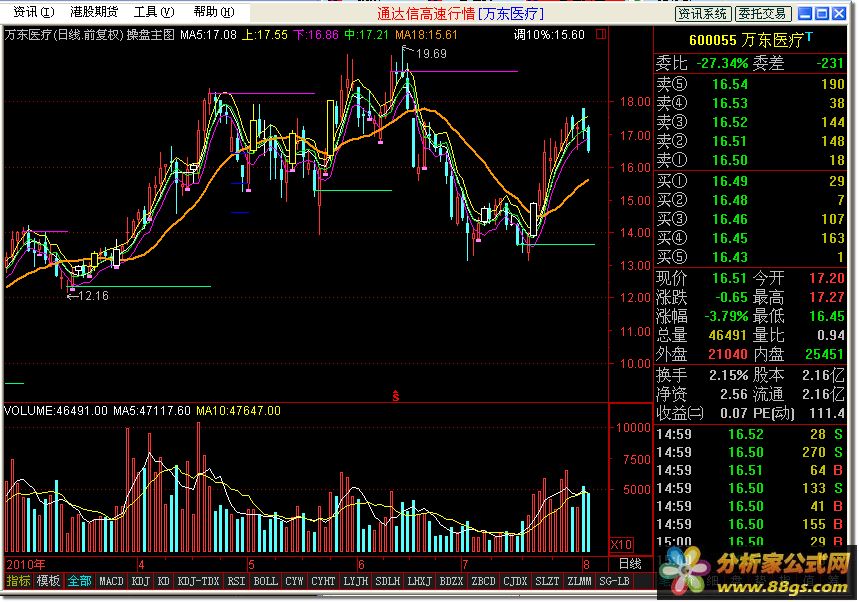The image size is (859, 602).
Task: Click the MA10:47647.00 volume label
Action: [x=238, y=411]
